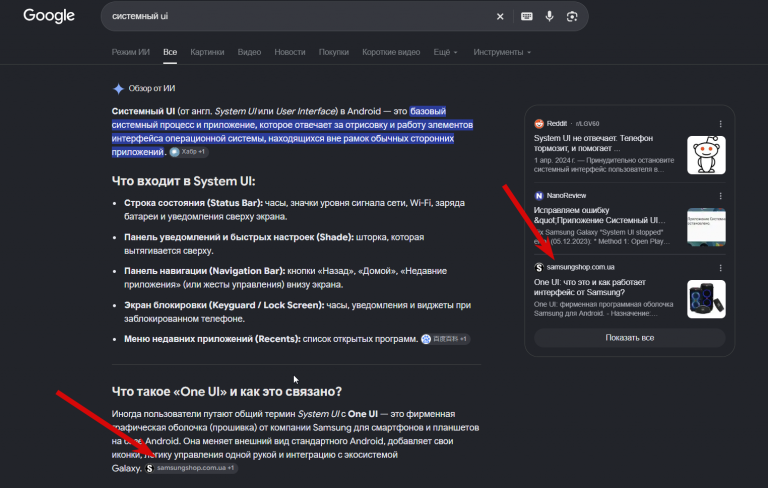Viewport: 768px width, 488px height.
Task: Click the AI overview sparkle icon
Action: point(118,89)
